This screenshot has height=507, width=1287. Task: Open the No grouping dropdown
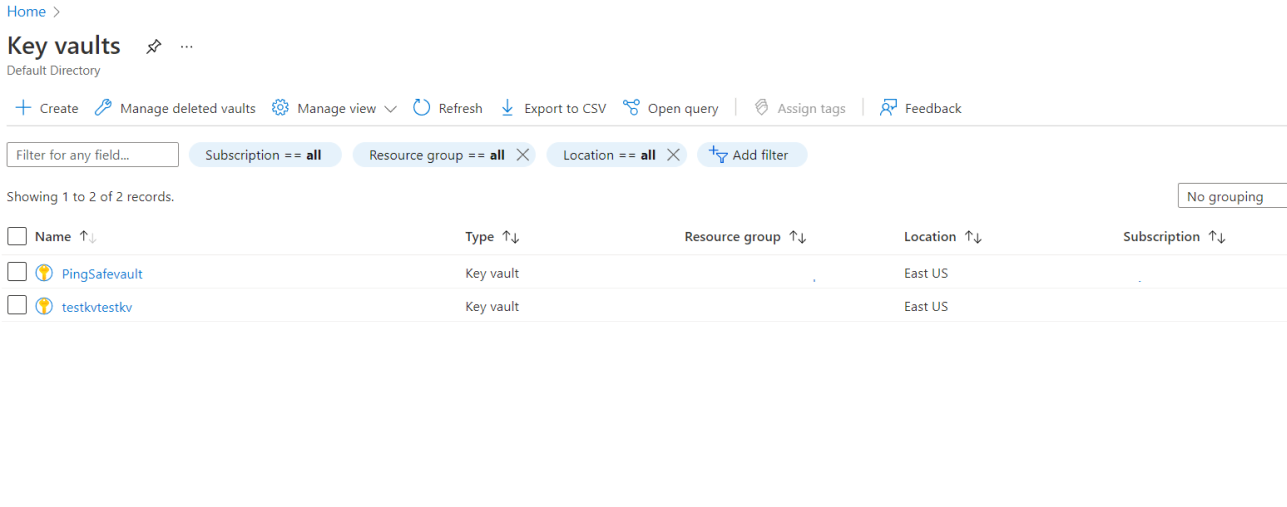(x=1232, y=197)
